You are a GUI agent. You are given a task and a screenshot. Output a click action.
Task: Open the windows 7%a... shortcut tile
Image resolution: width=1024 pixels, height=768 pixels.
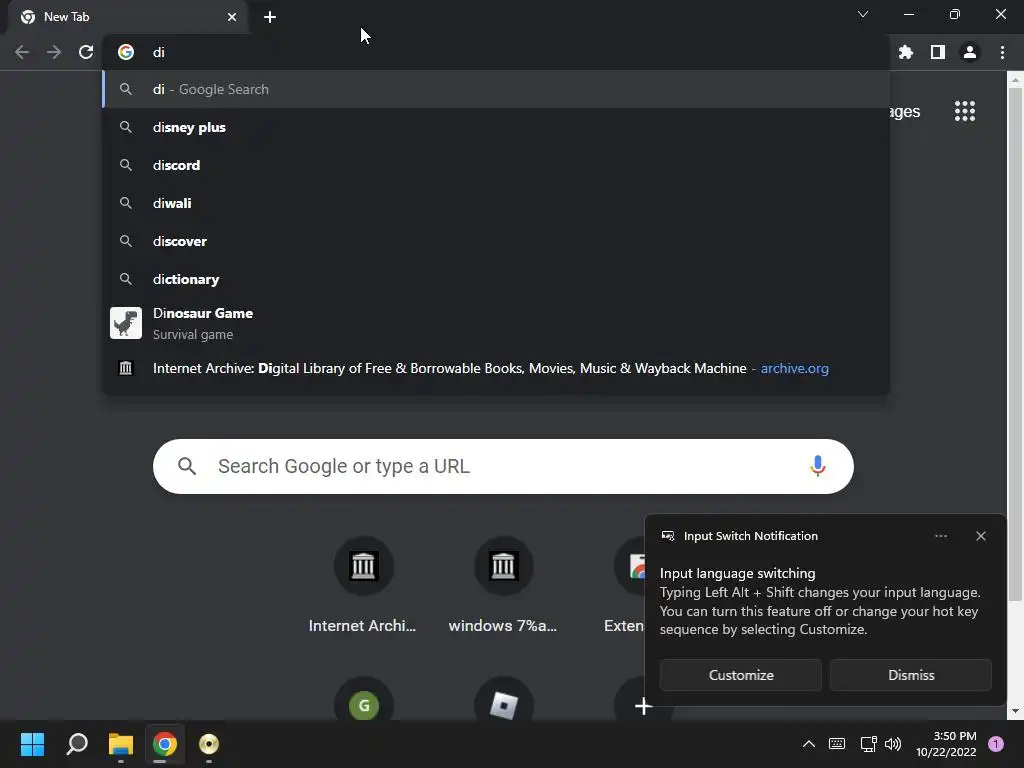tap(503, 585)
